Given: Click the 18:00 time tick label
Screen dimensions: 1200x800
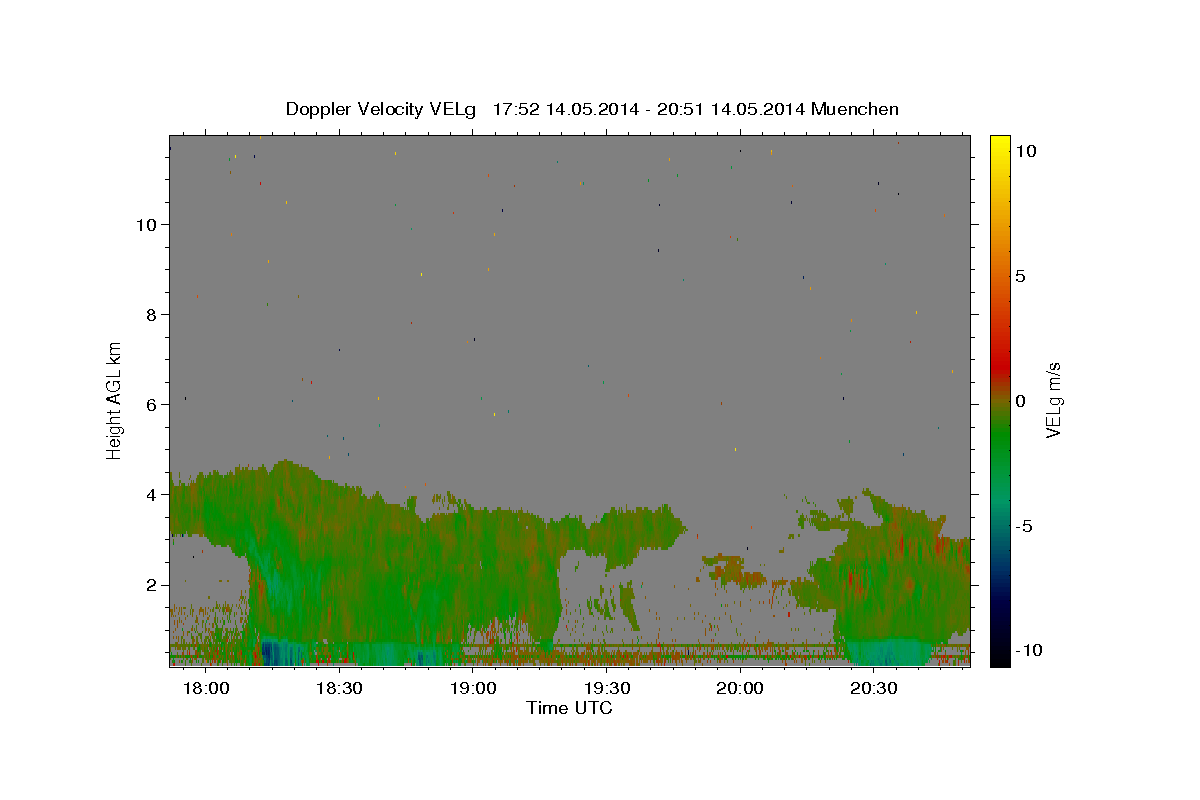Looking at the screenshot, I should (x=208, y=689).
